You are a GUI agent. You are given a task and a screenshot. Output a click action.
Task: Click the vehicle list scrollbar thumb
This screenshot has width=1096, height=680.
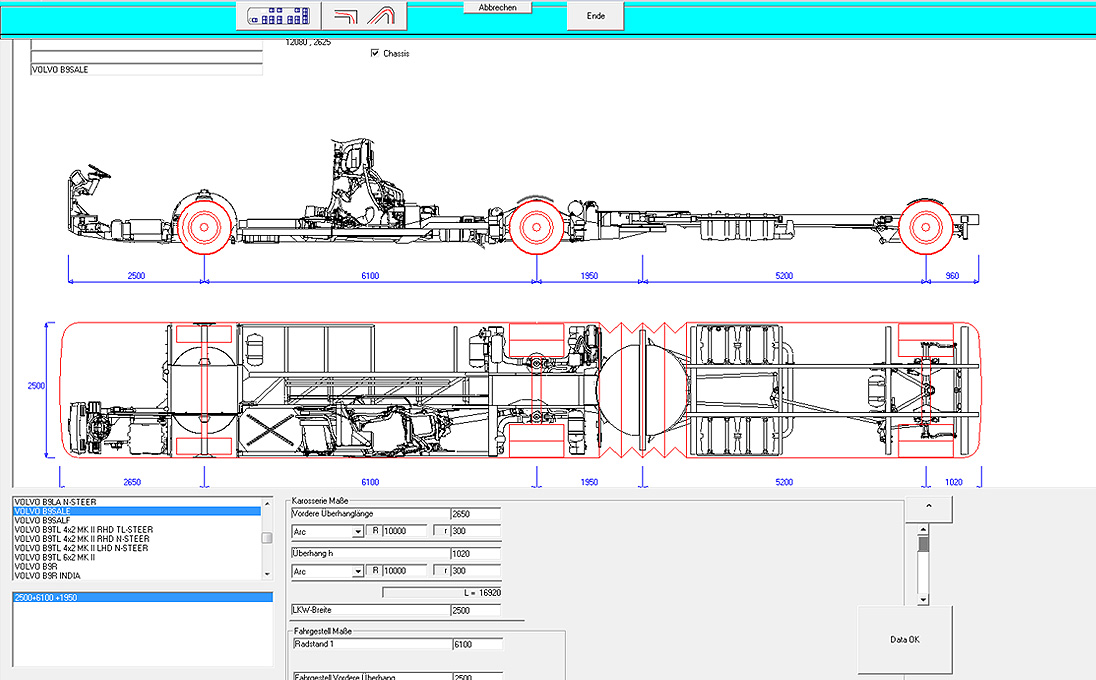coord(266,537)
